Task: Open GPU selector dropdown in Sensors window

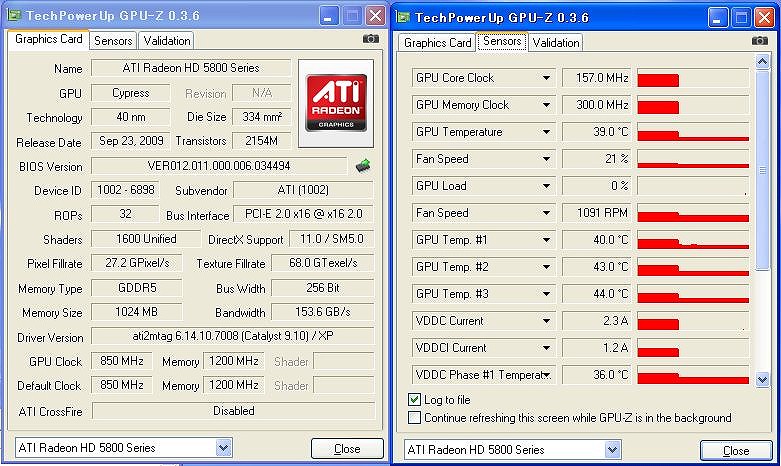Action: 613,450
